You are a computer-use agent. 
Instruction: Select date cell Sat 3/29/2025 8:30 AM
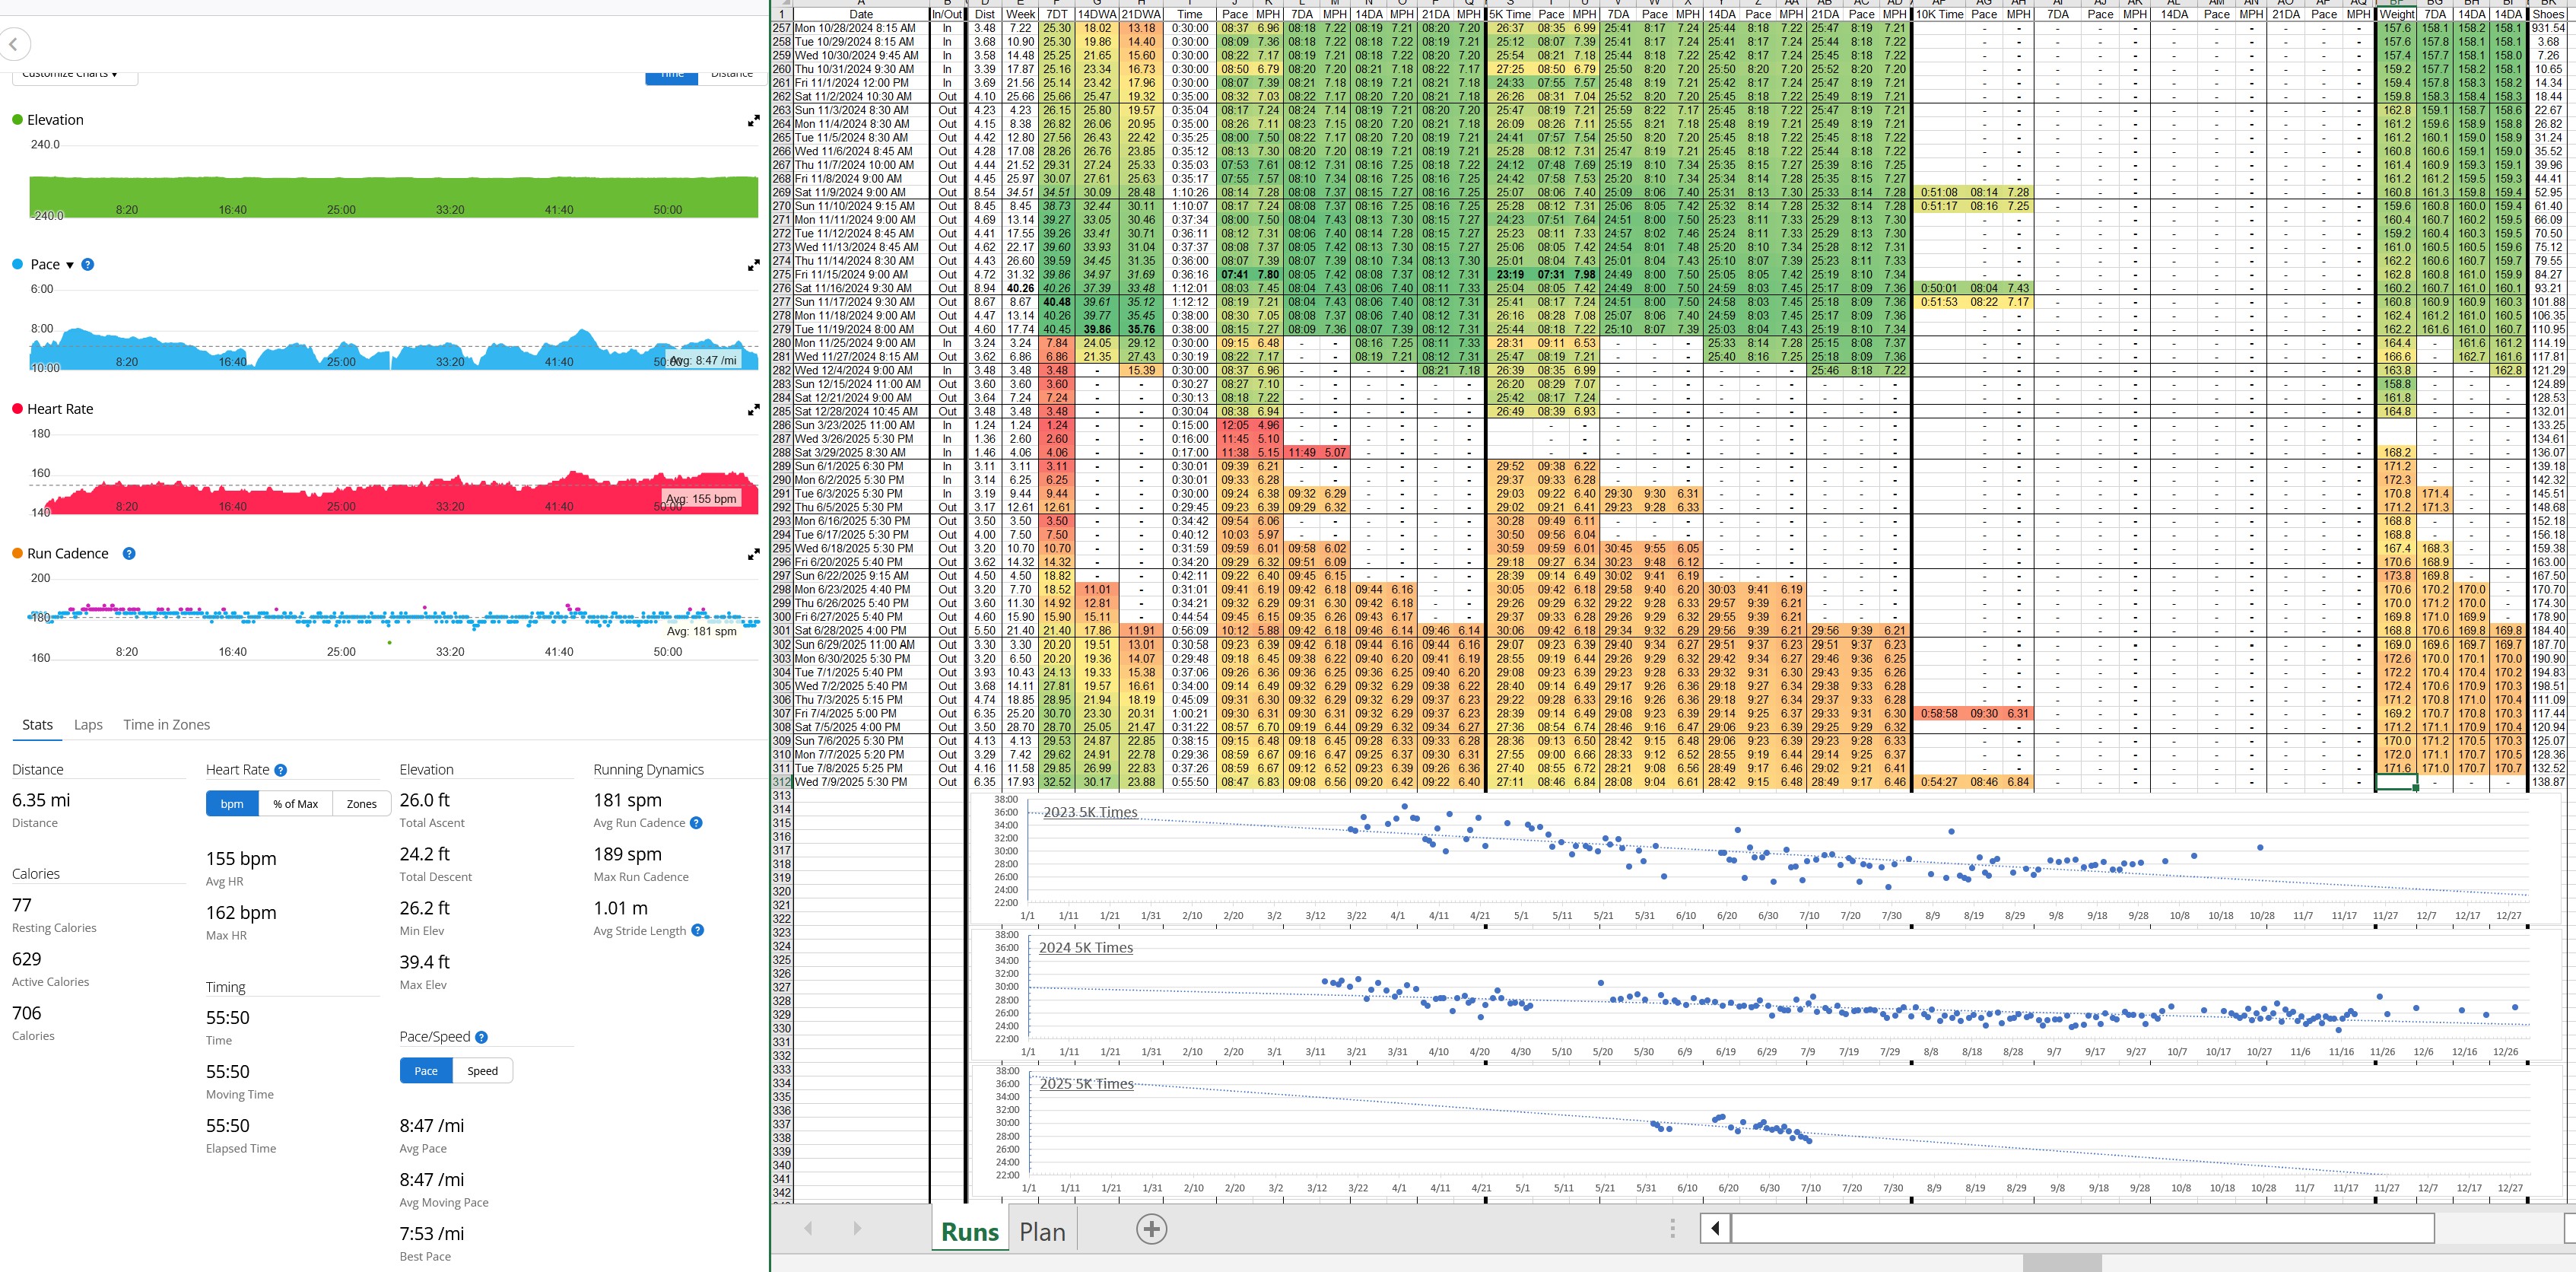click(x=861, y=453)
